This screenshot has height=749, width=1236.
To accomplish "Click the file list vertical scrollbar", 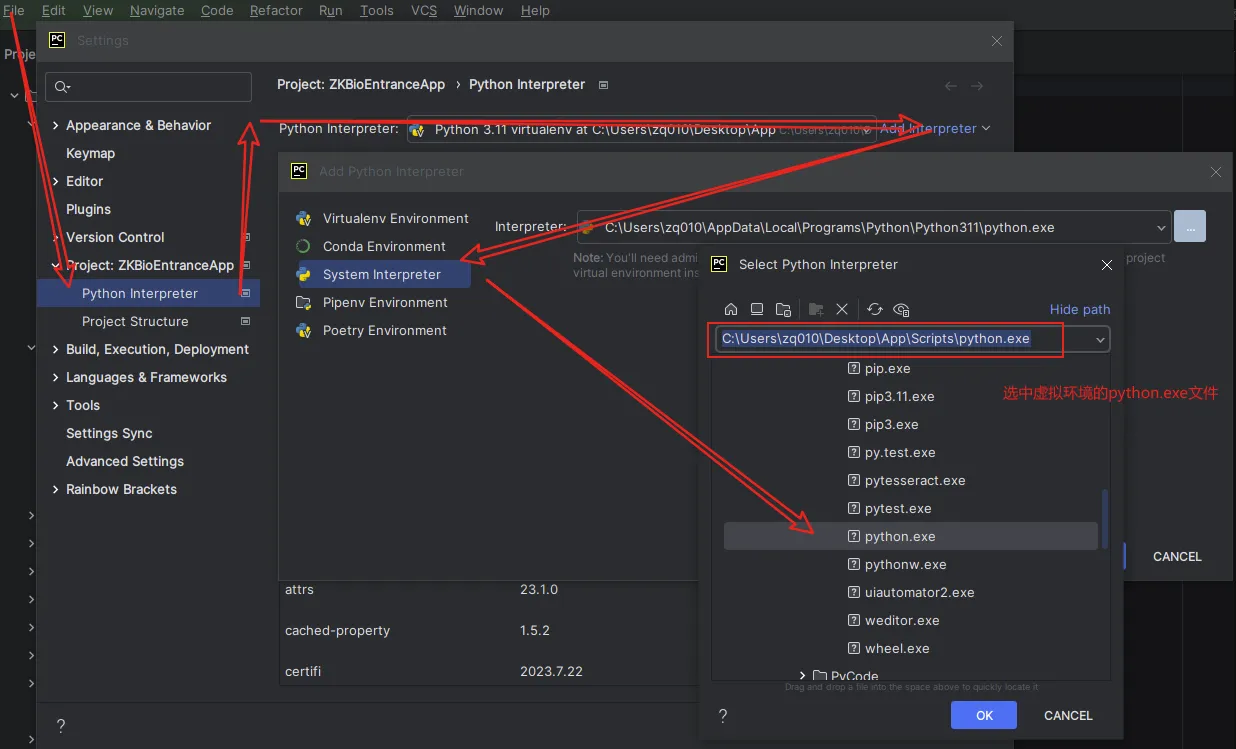I will [x=1105, y=518].
